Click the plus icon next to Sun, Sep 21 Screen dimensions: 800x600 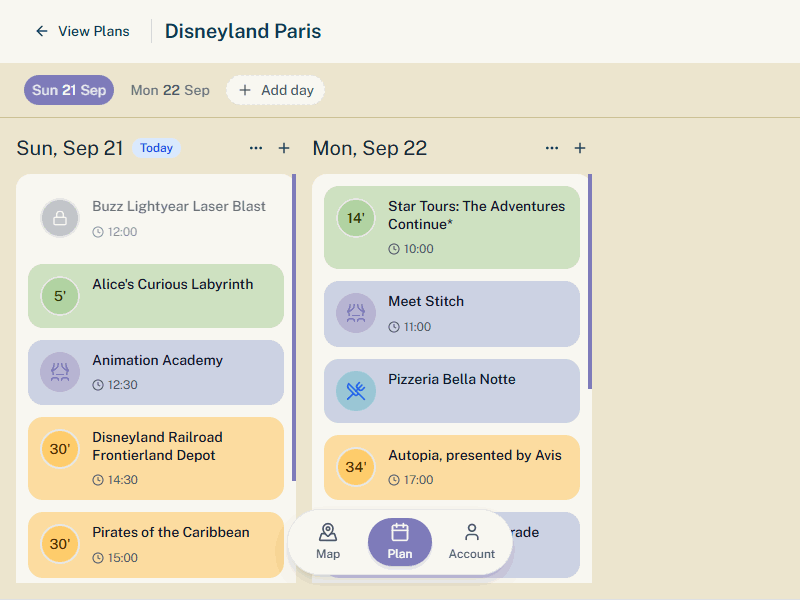(x=284, y=148)
